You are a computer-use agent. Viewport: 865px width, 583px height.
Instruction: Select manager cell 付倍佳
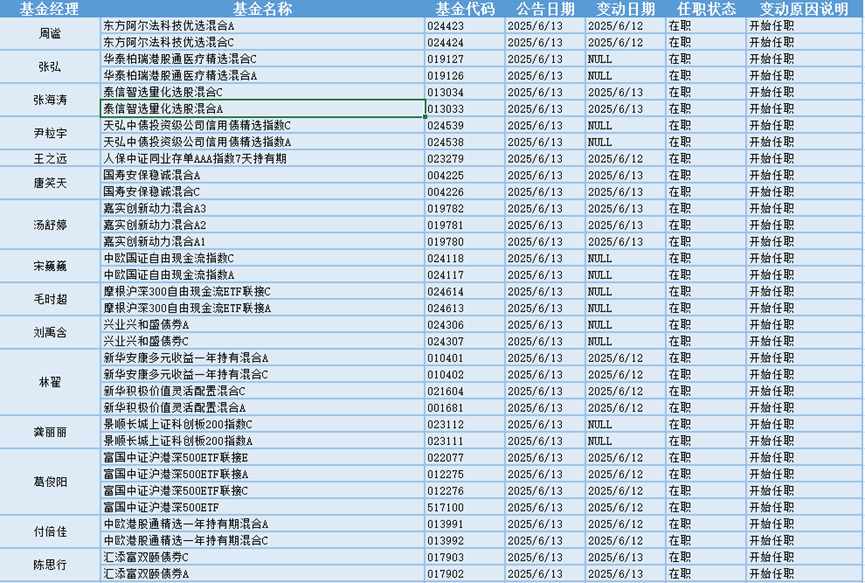click(50, 532)
